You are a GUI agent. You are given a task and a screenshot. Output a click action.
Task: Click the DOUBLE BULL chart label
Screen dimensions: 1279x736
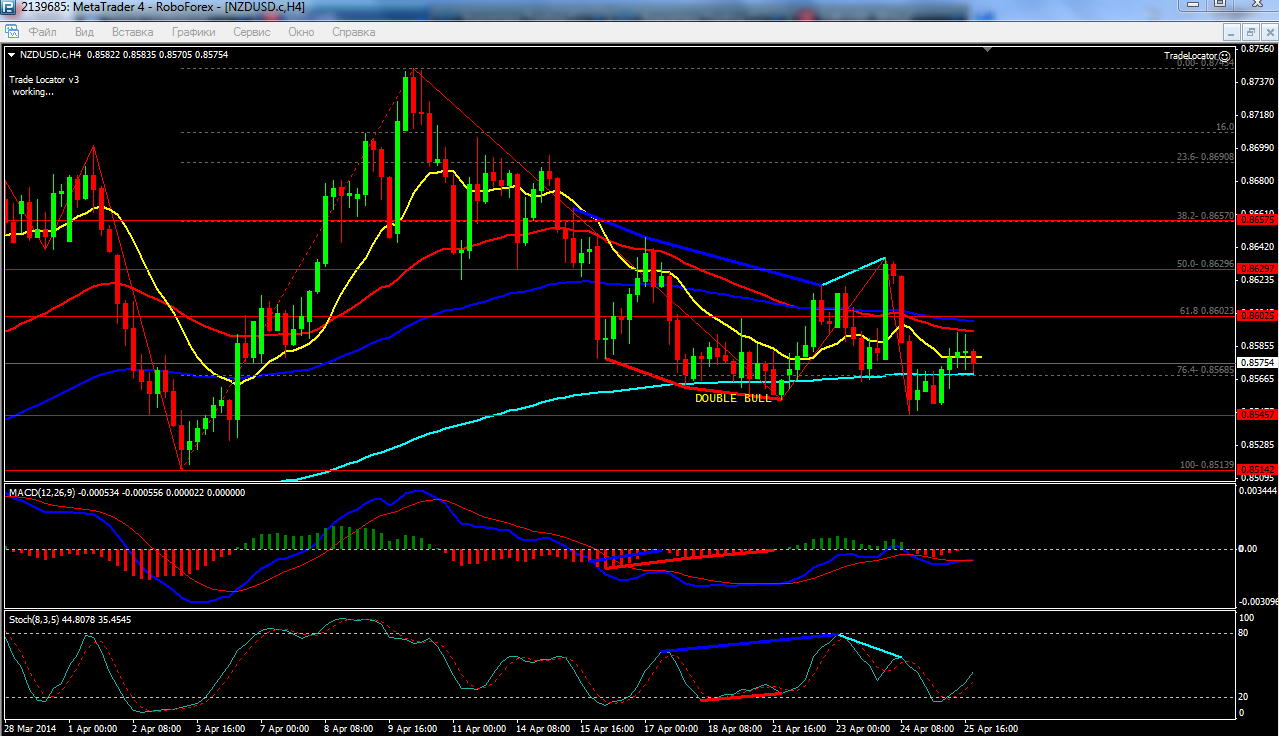point(733,398)
